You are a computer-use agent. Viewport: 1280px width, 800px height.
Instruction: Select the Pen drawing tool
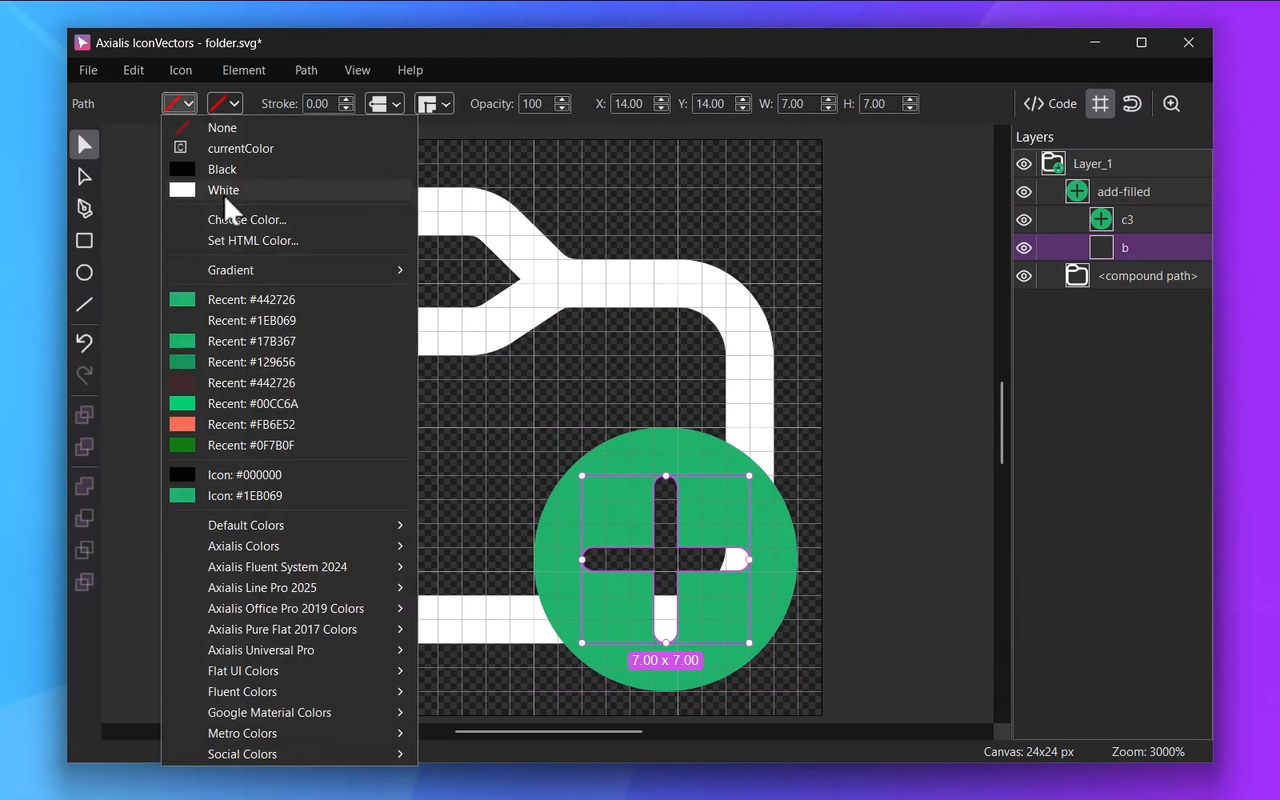point(85,208)
